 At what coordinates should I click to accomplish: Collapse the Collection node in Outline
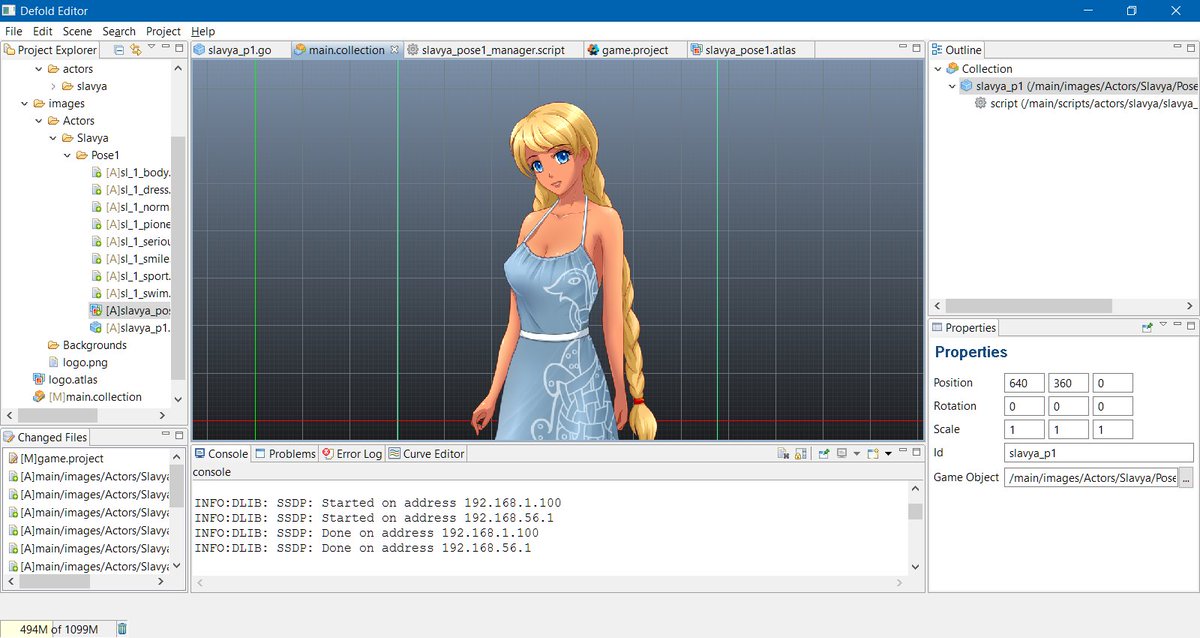pyautogui.click(x=938, y=69)
